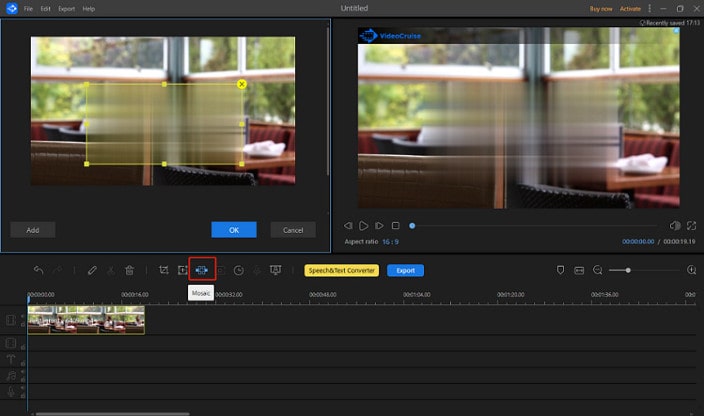
Task: Click the horizontal timeline scrollbar
Action: pyautogui.click(x=112, y=414)
